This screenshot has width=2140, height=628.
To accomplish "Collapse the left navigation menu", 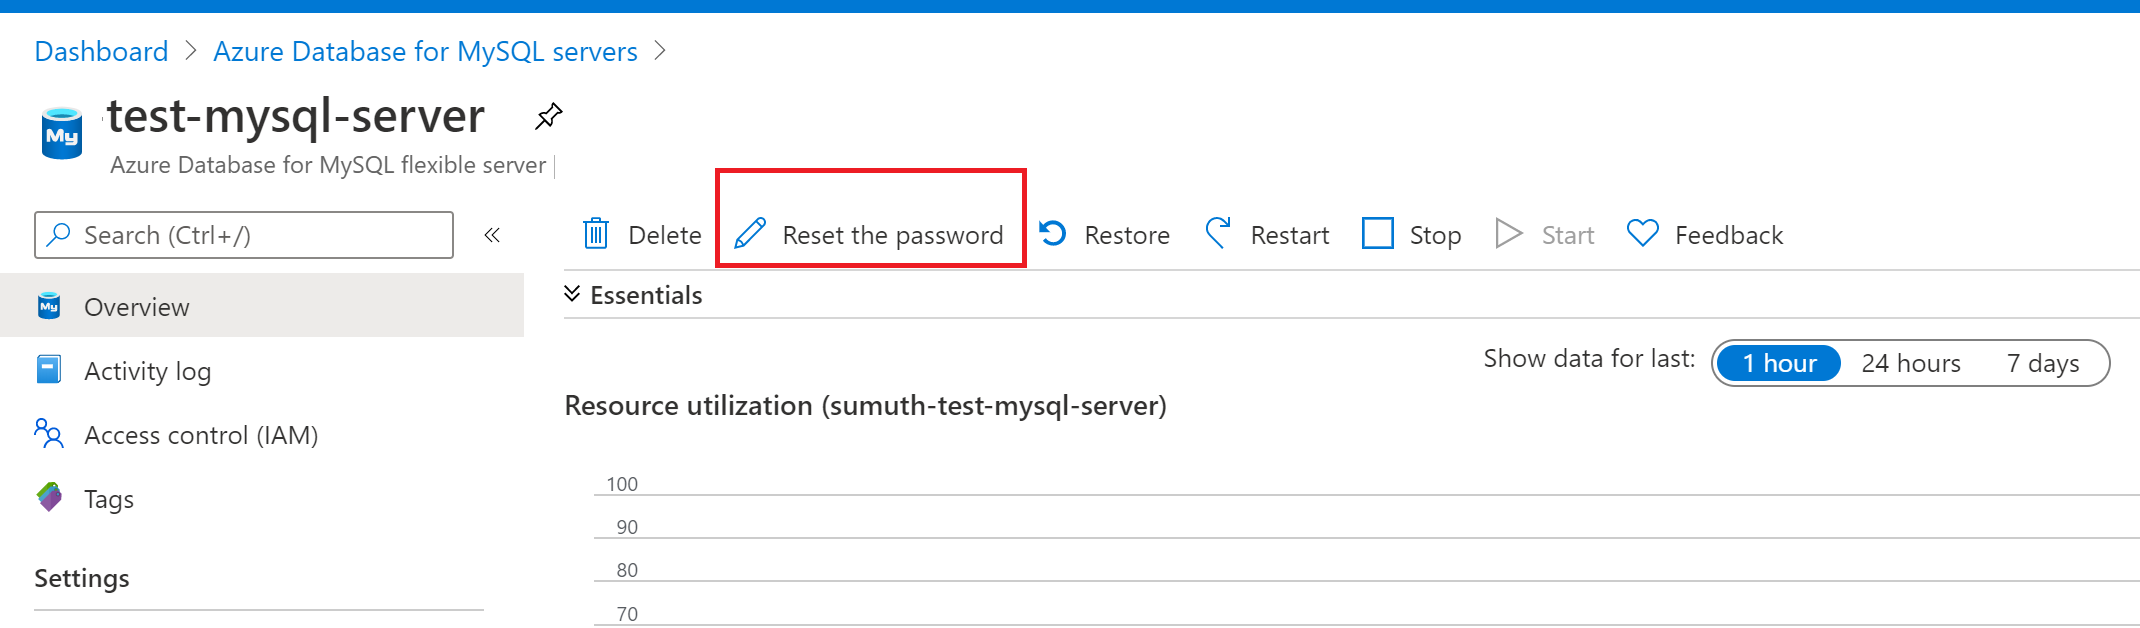I will 492,235.
